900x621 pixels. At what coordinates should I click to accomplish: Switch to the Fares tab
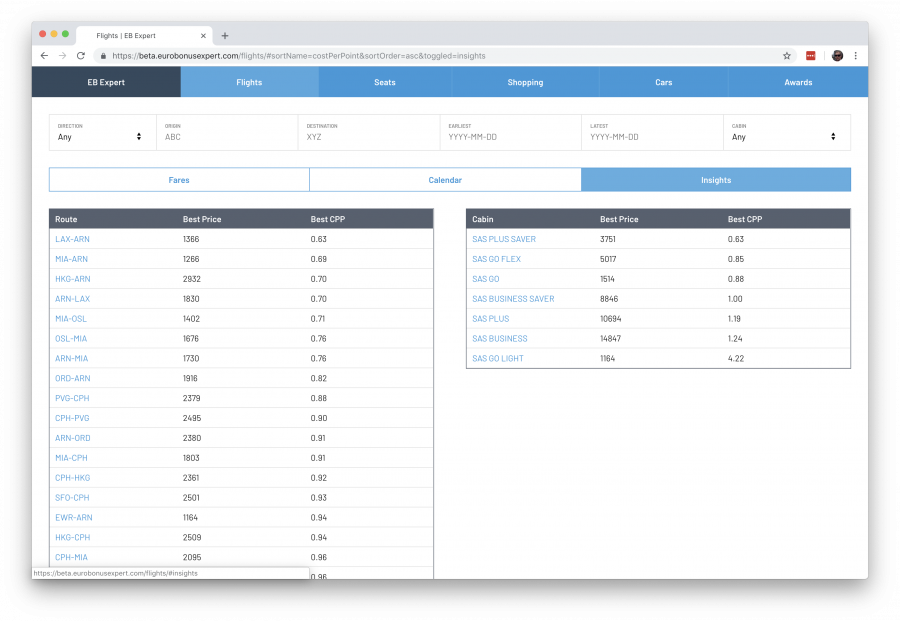click(x=179, y=180)
